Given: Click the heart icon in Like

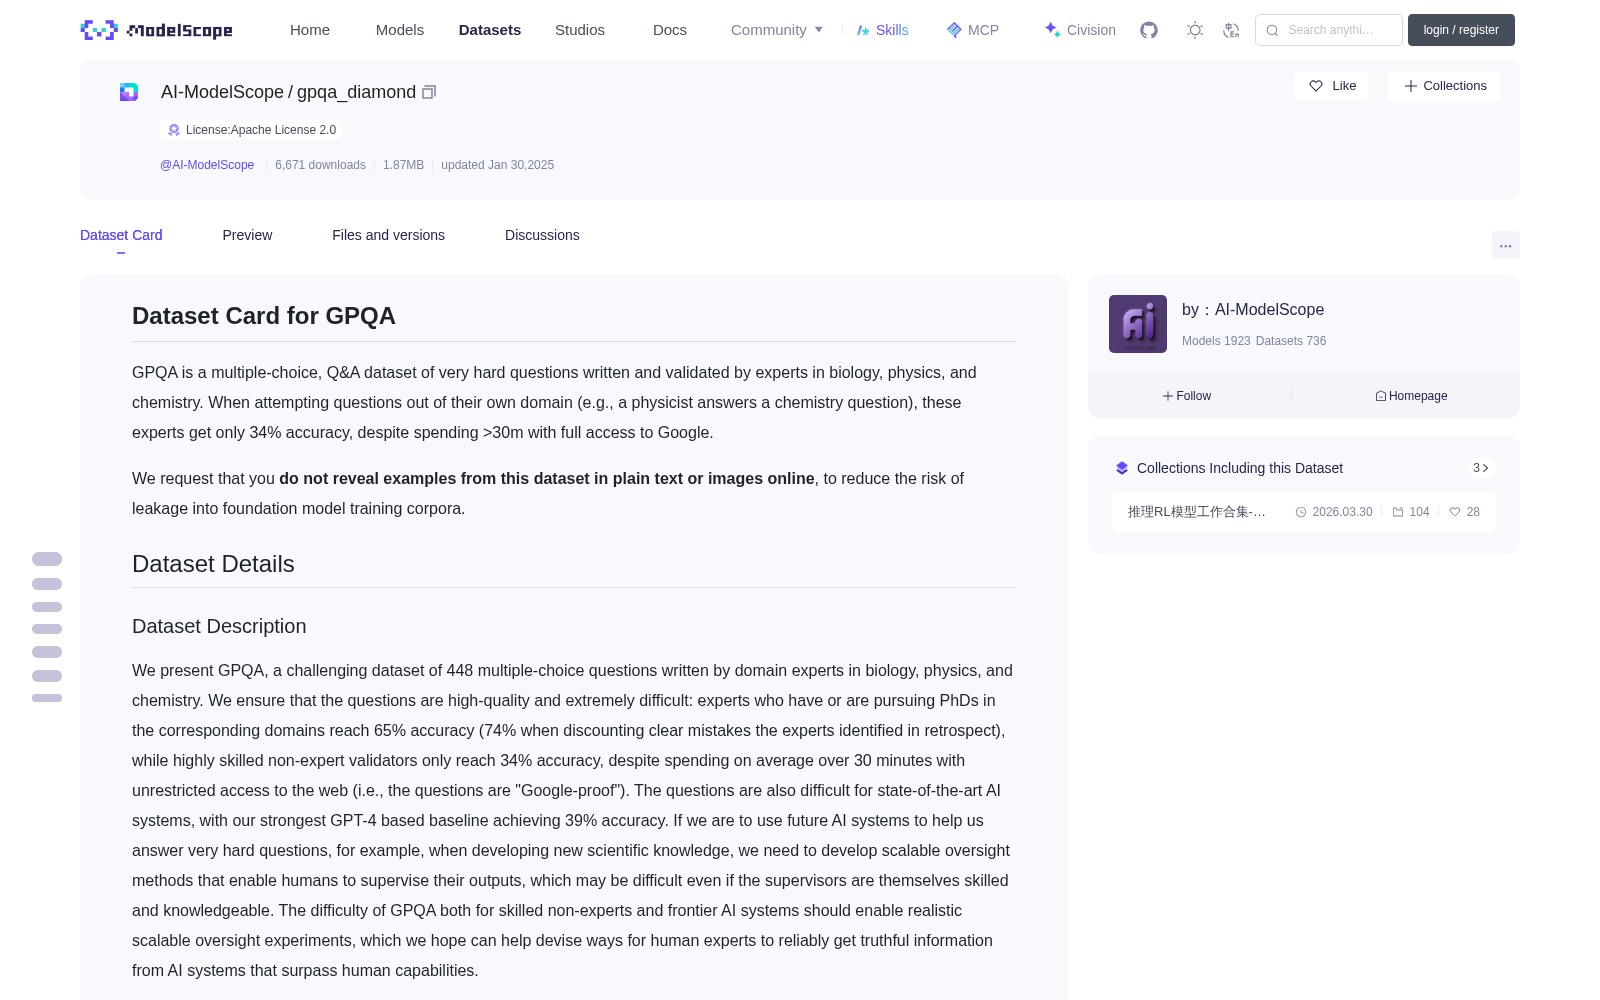Looking at the screenshot, I should point(1316,86).
